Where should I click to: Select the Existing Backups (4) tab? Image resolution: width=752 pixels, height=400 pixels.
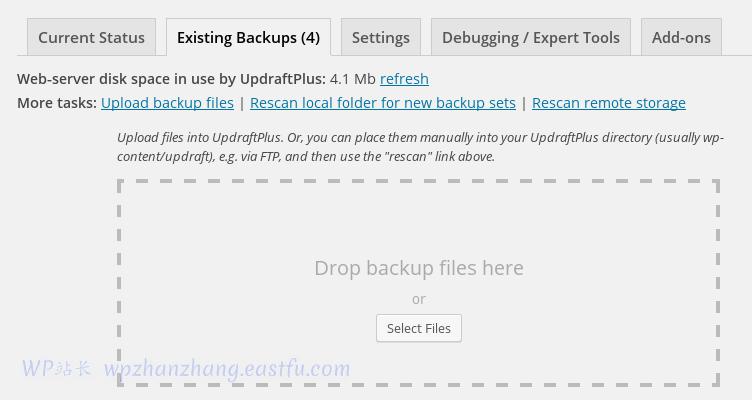point(248,38)
